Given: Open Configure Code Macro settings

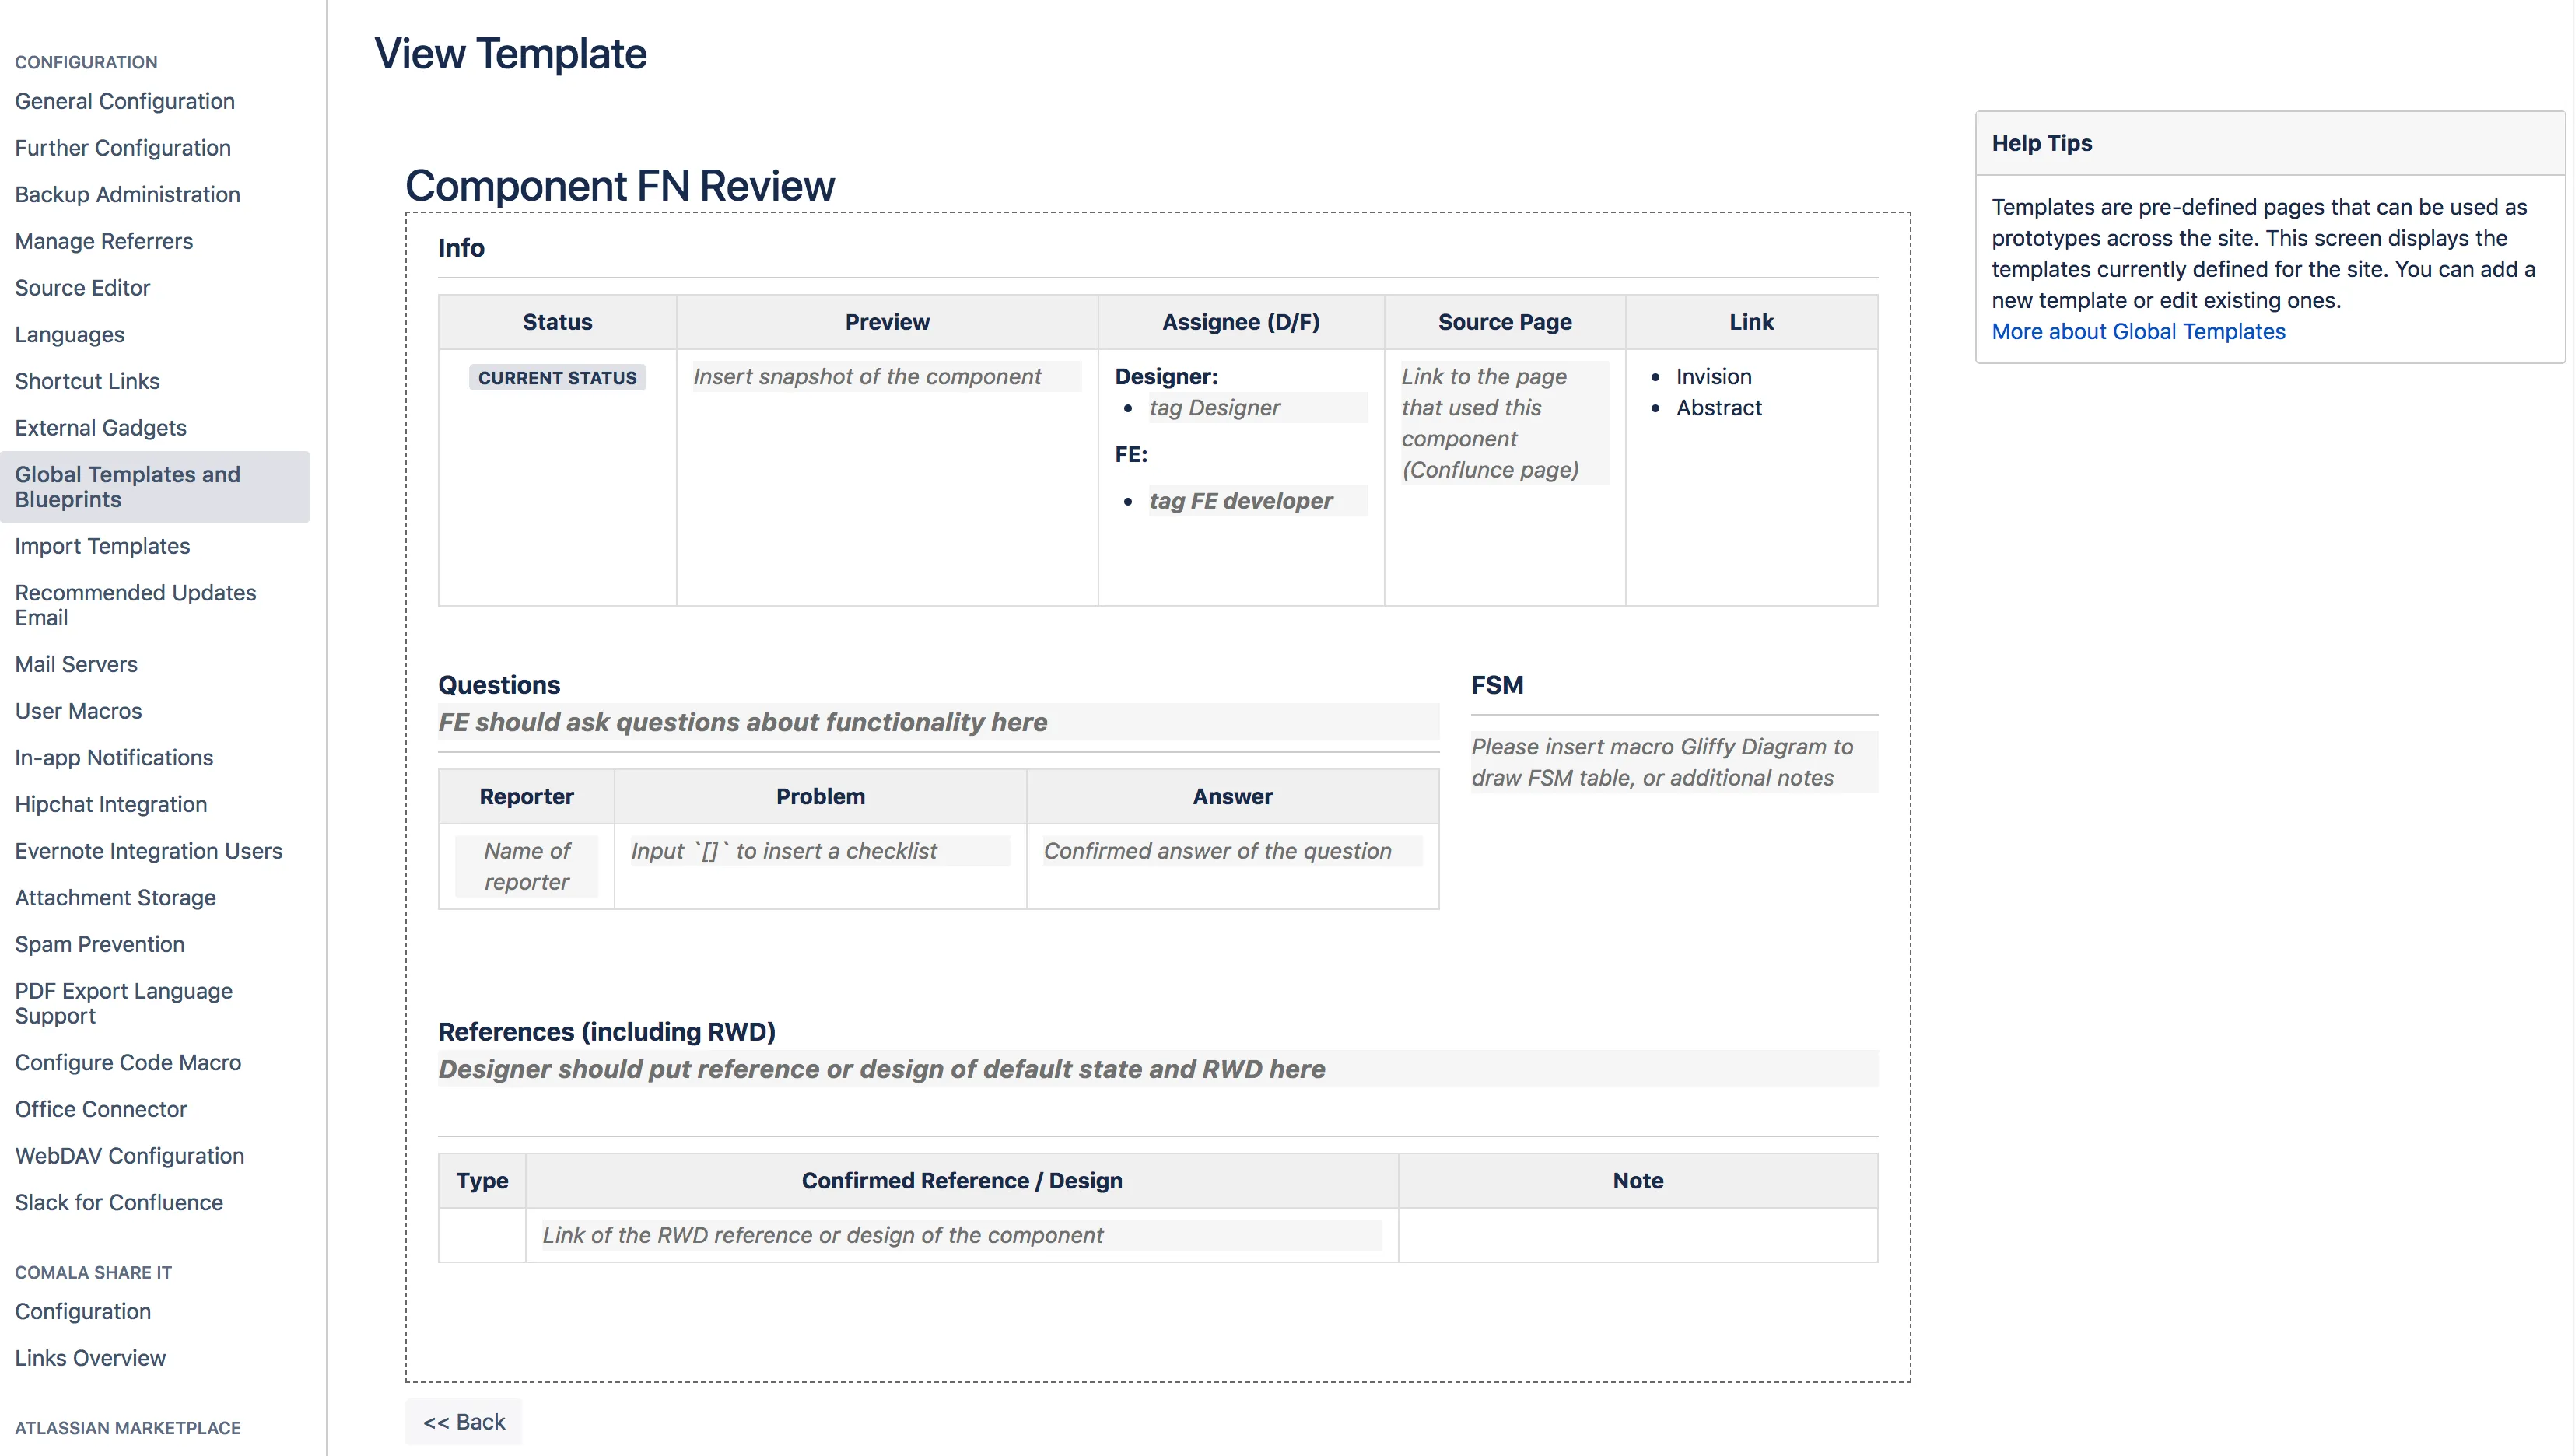Looking at the screenshot, I should [x=129, y=1062].
